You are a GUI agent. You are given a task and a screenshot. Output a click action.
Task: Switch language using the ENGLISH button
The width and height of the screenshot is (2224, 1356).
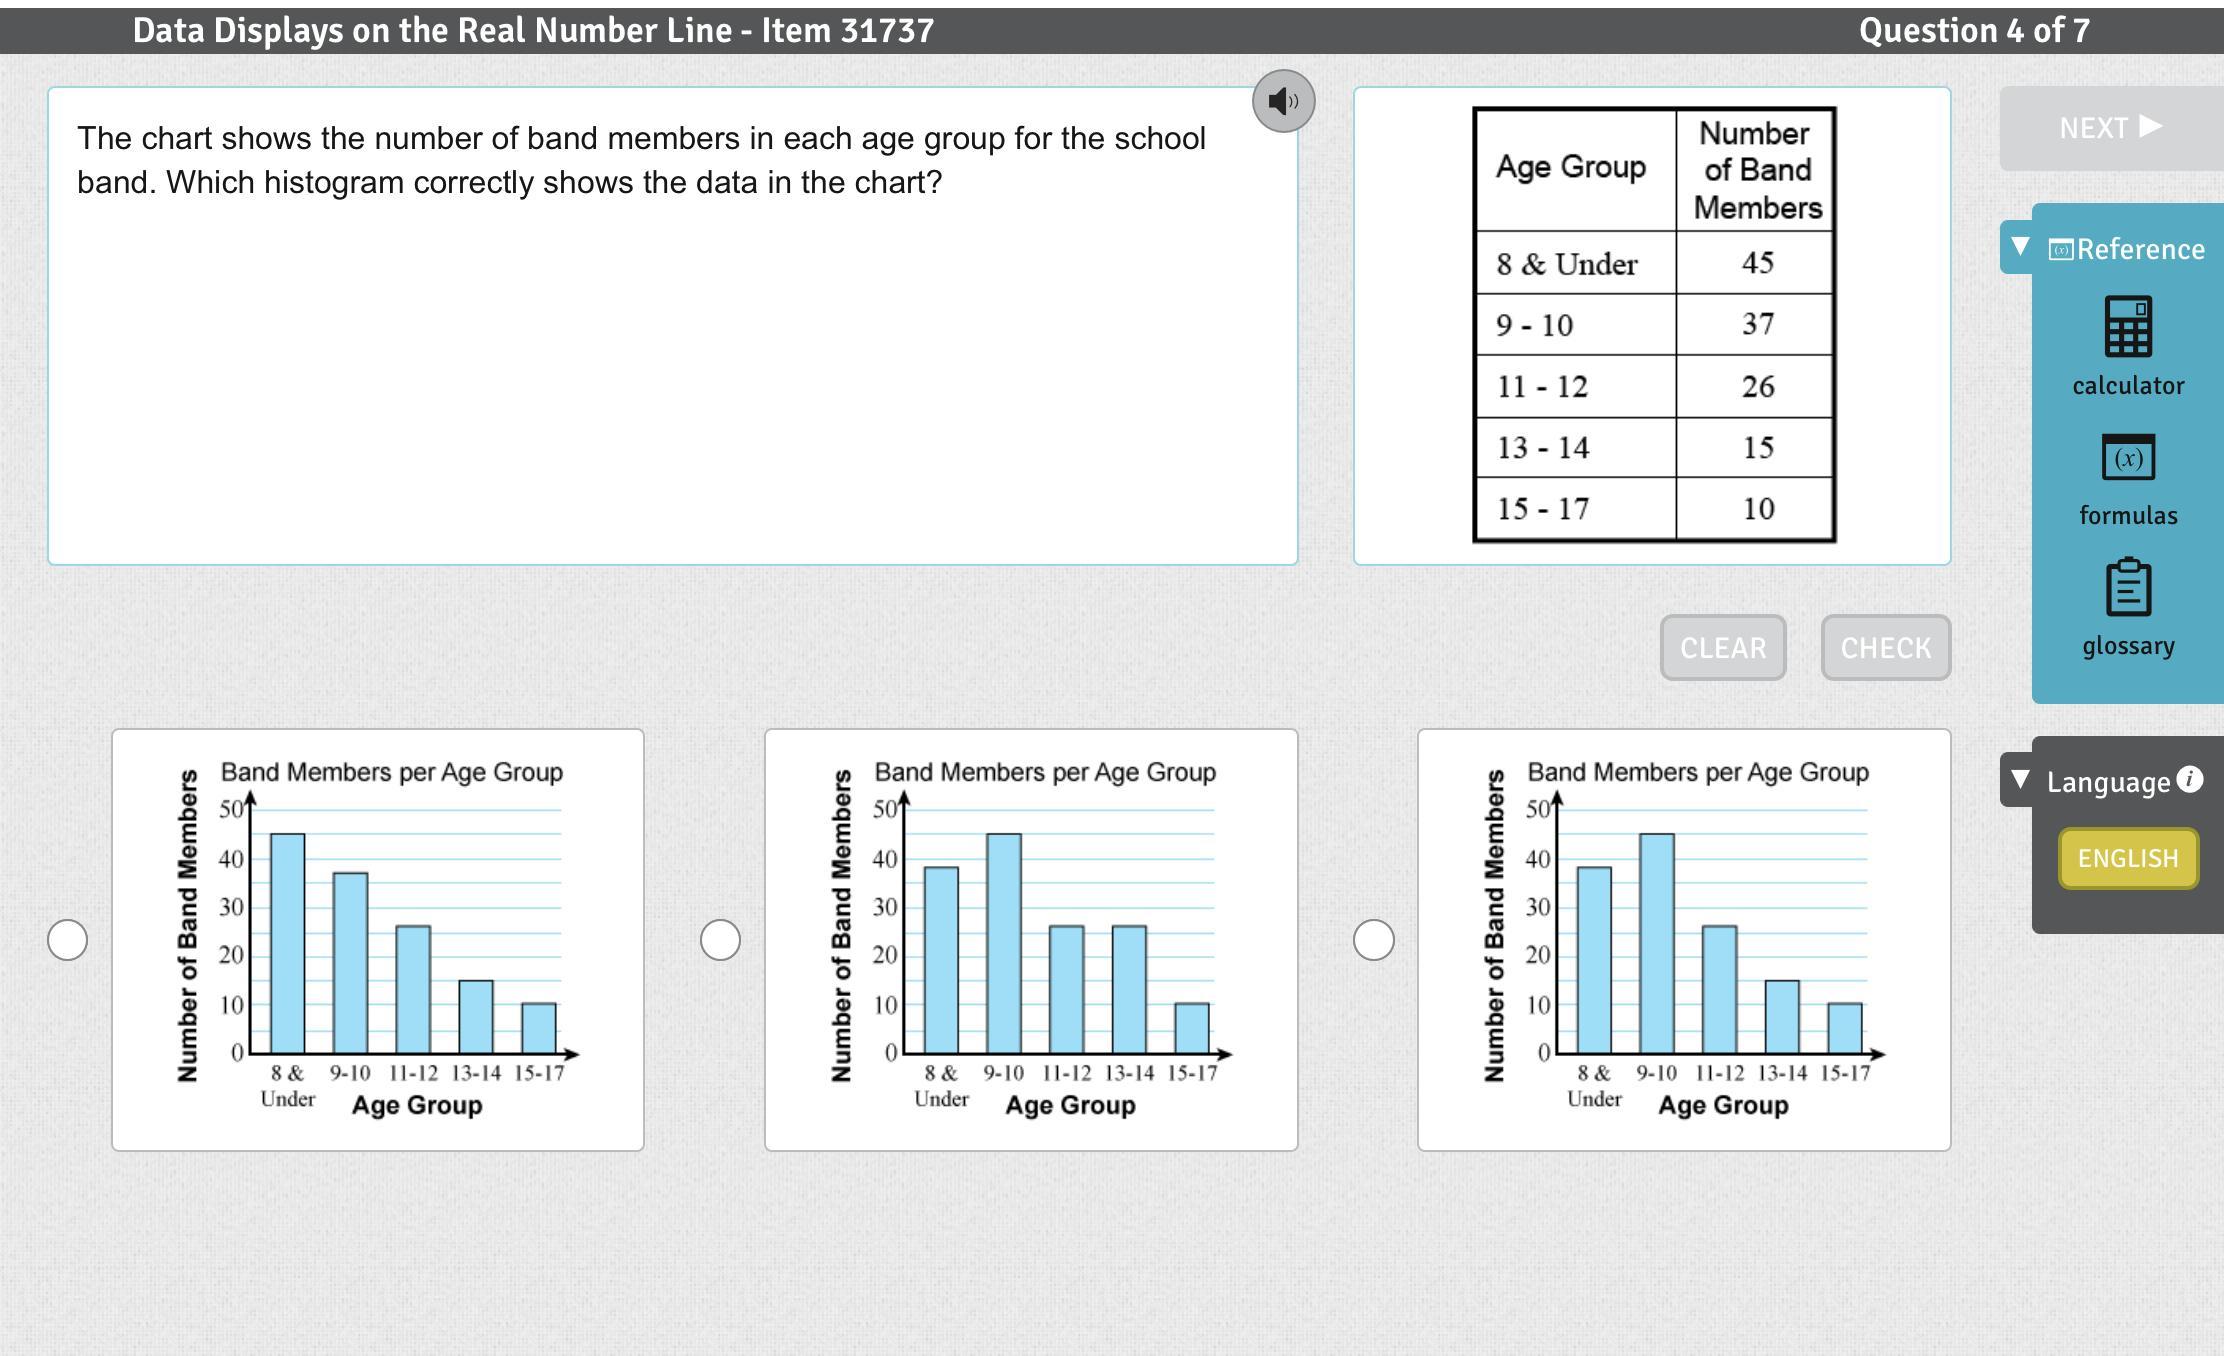(2127, 858)
